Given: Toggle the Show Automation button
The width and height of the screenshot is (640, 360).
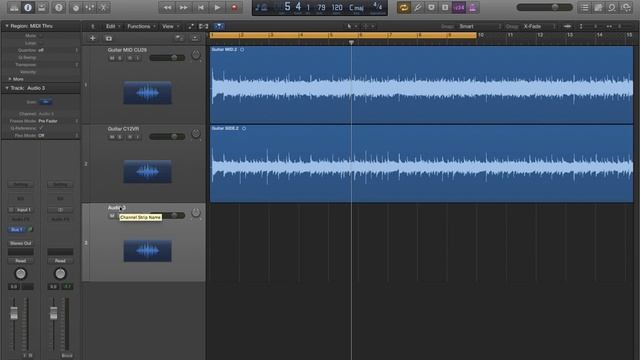Looking at the screenshot, I should (191, 26).
